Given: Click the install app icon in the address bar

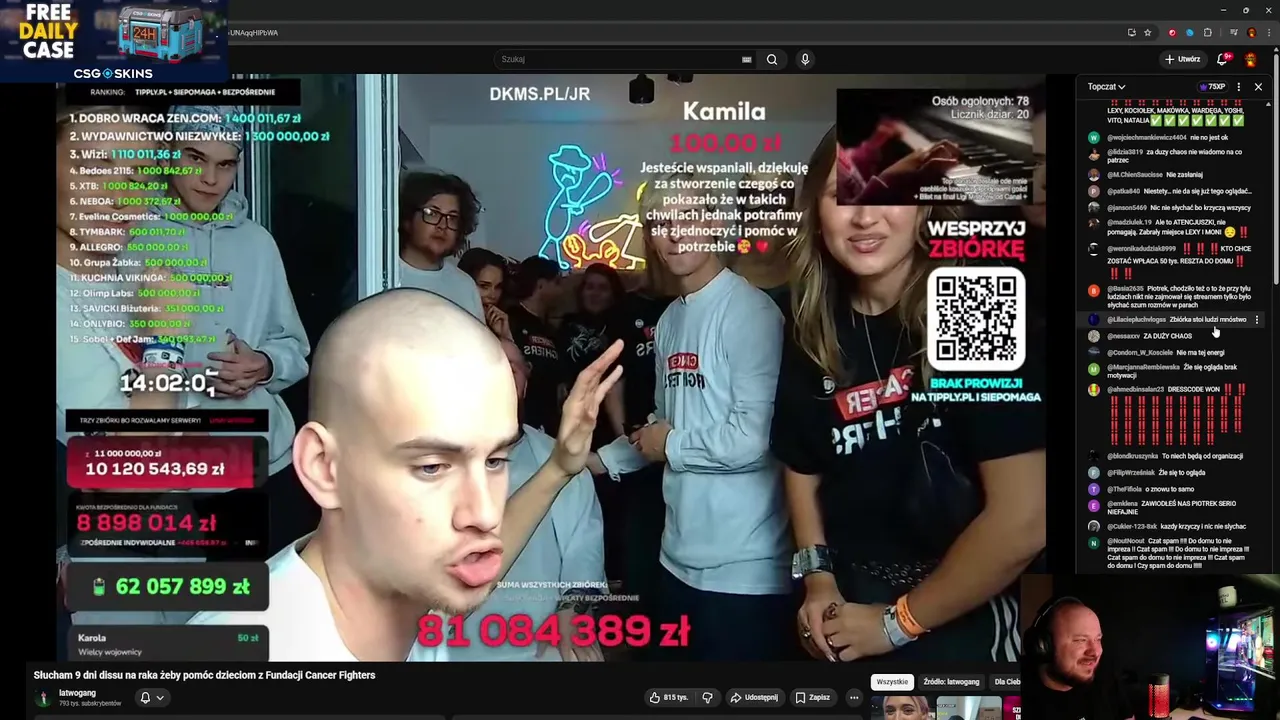Looking at the screenshot, I should tap(1132, 32).
